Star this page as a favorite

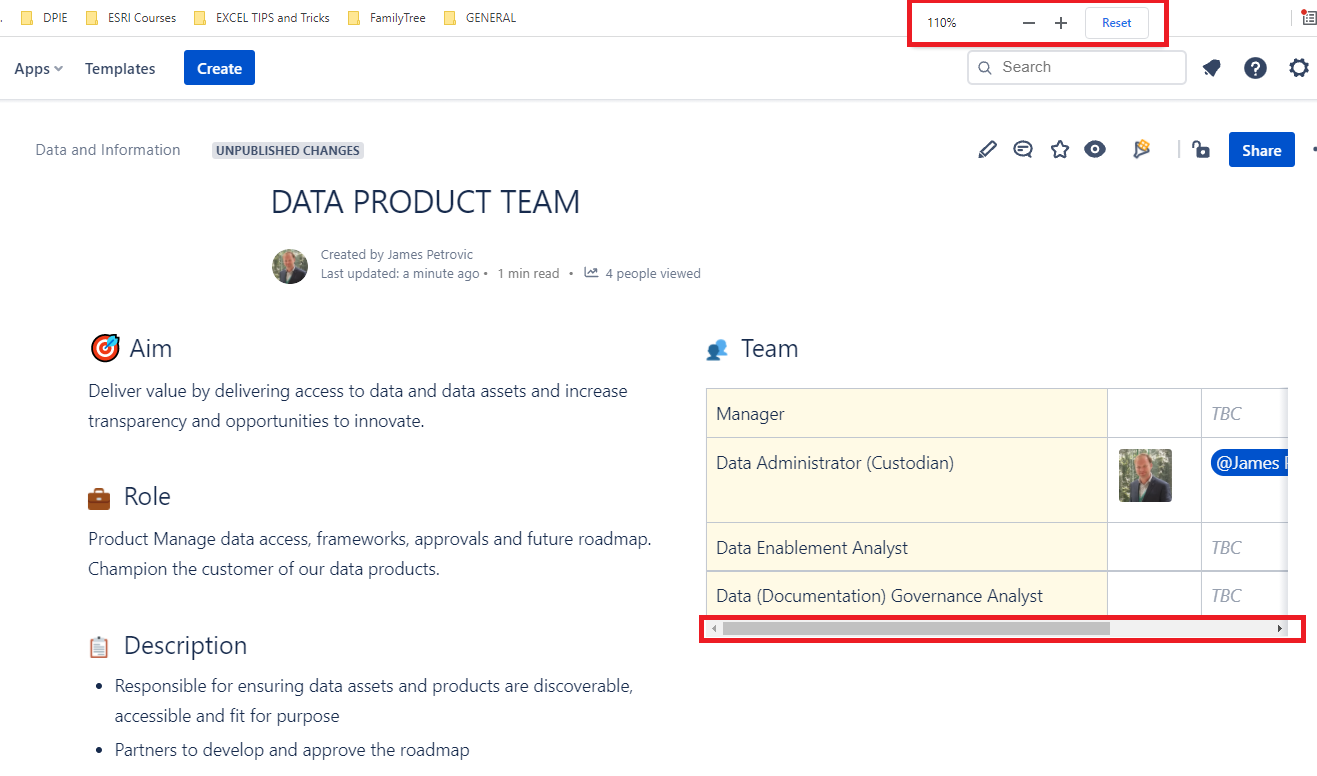click(x=1059, y=149)
